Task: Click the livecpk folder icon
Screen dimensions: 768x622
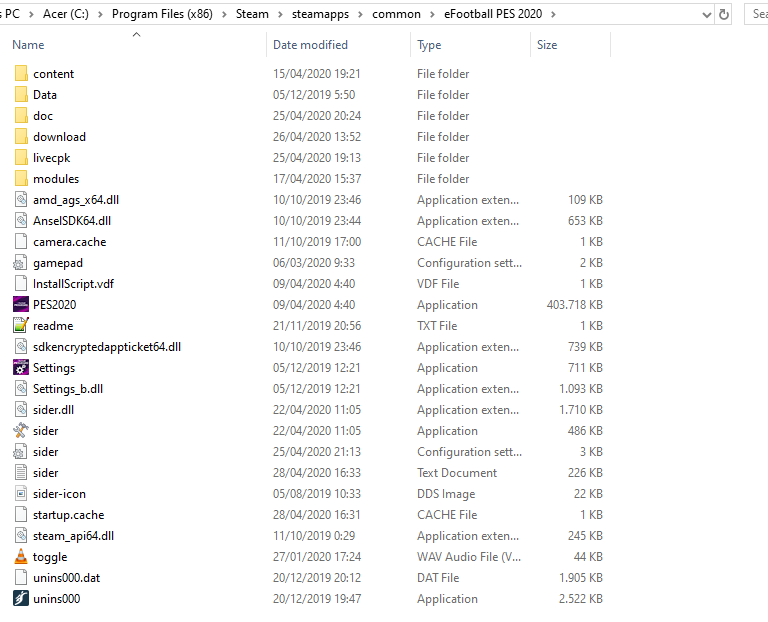Action: coord(21,158)
